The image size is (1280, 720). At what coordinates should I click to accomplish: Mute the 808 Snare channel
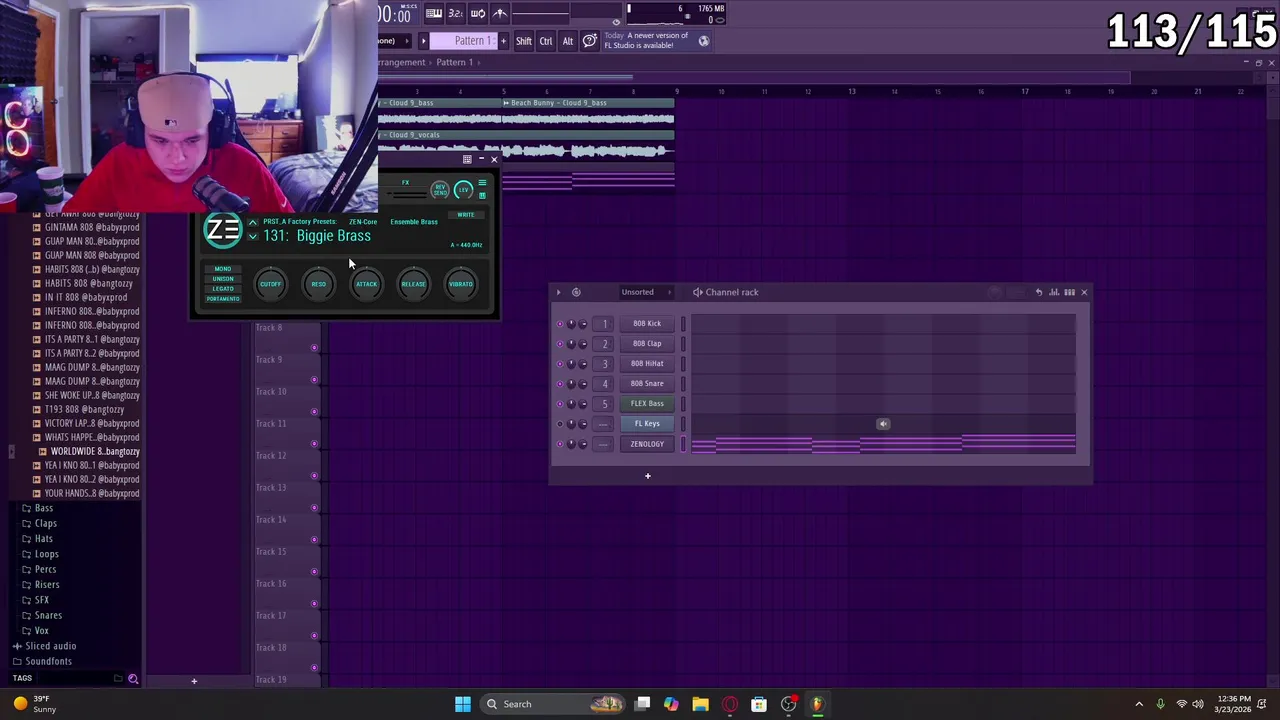(560, 384)
